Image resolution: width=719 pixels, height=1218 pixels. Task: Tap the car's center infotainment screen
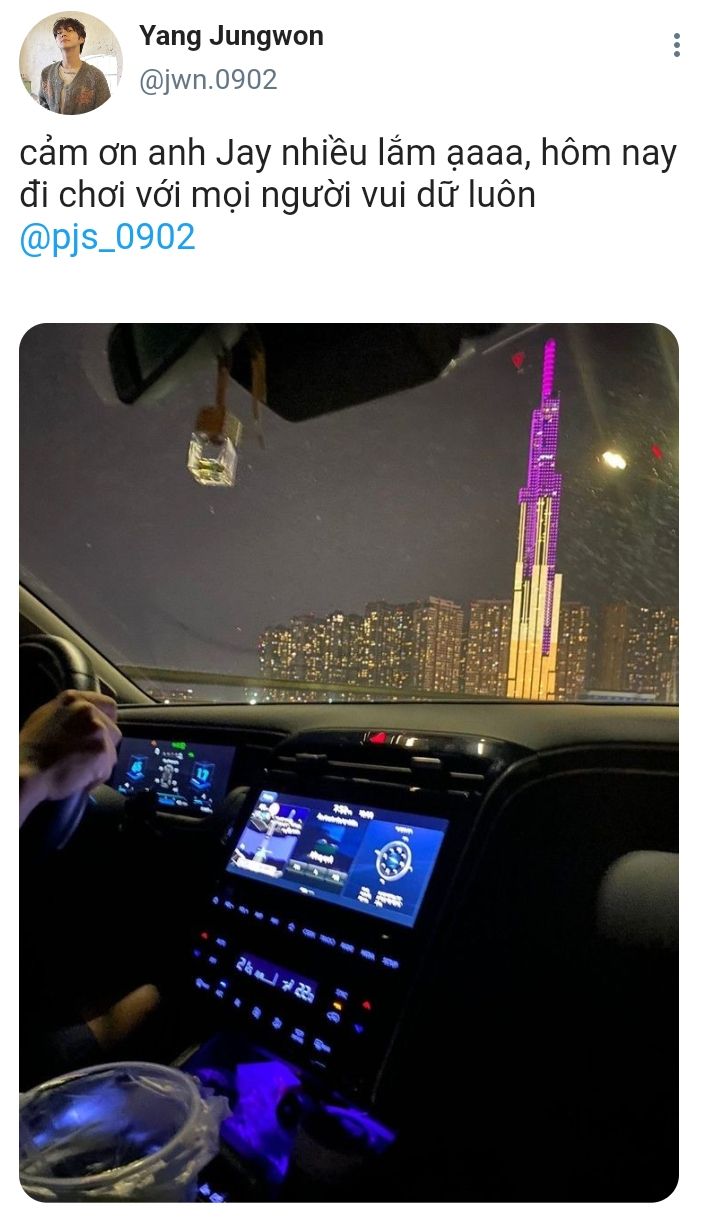[336, 855]
